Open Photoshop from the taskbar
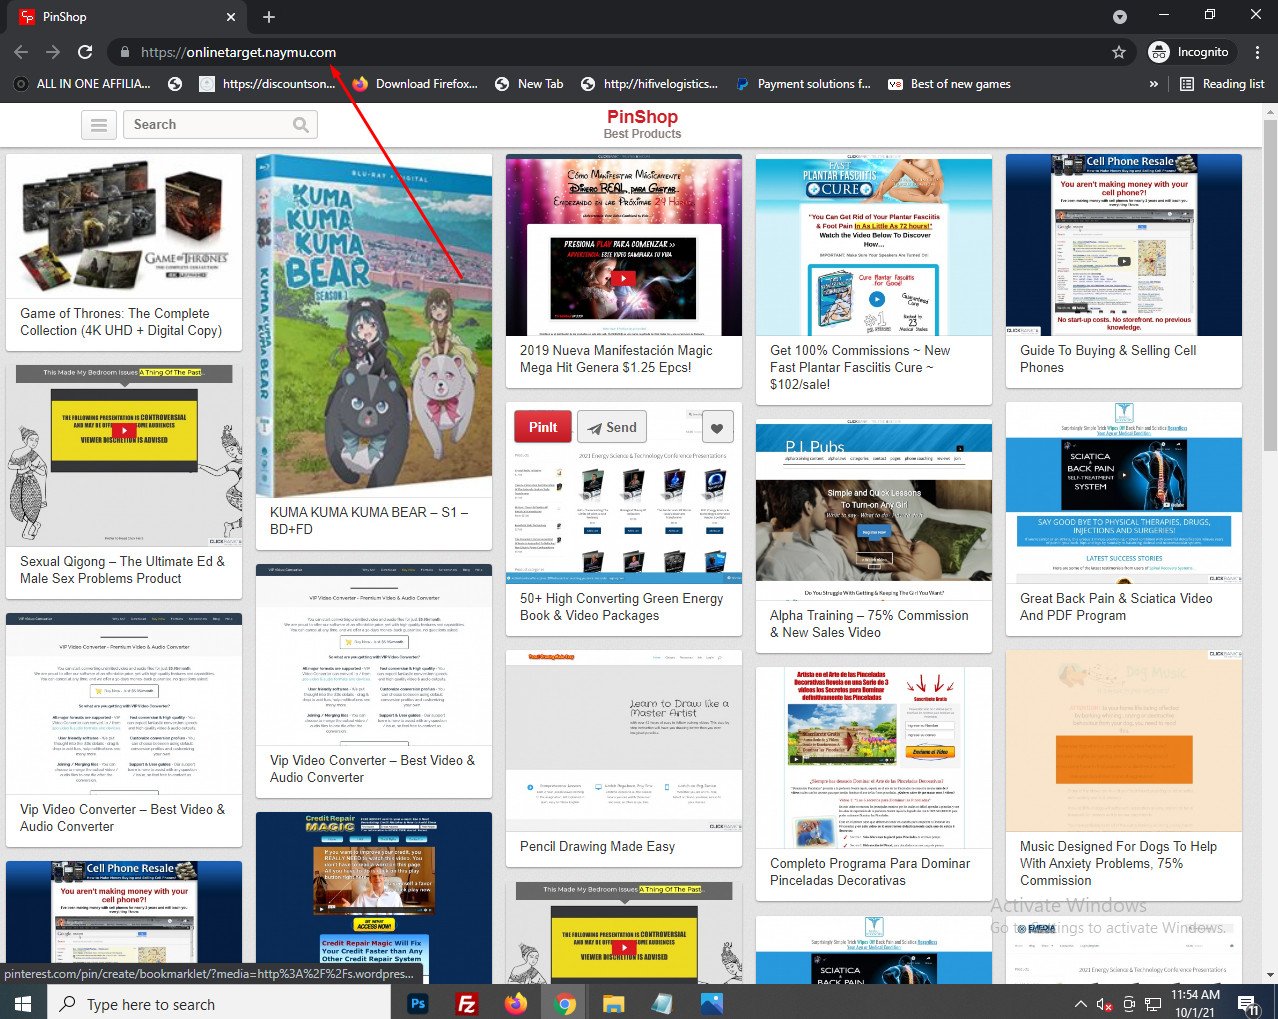 pos(418,1003)
